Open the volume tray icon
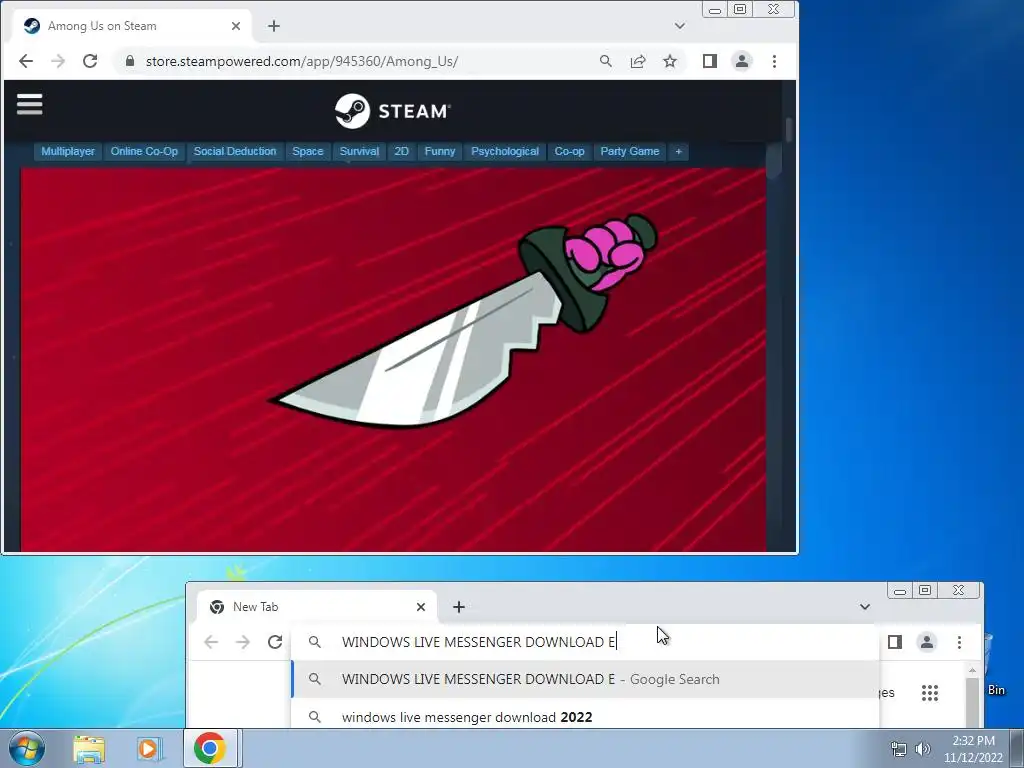The height and width of the screenshot is (768, 1024). pyautogui.click(x=922, y=749)
